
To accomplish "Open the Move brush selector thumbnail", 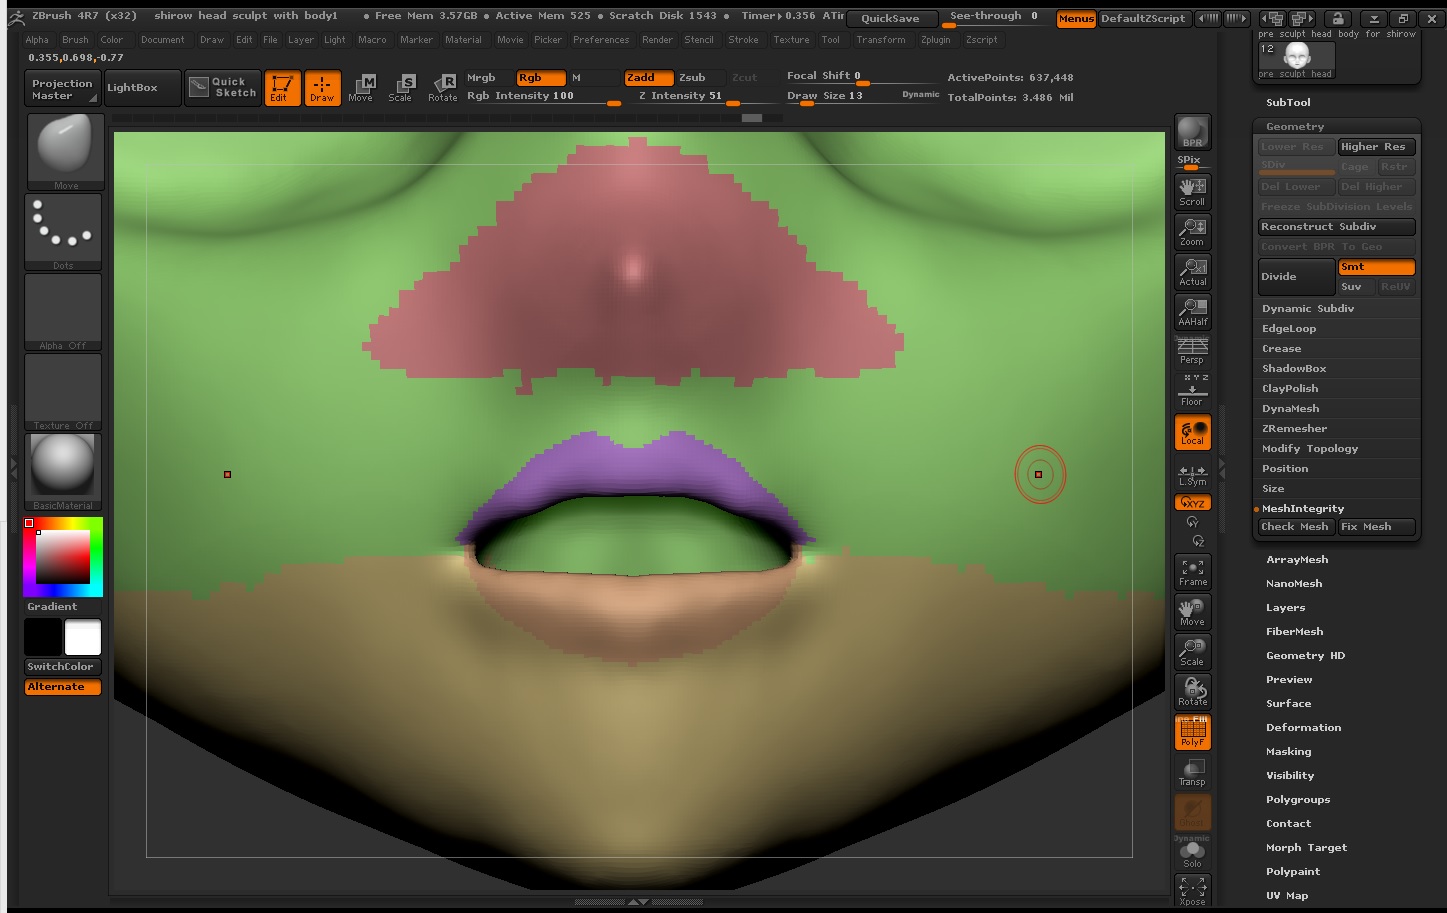I will tap(64, 152).
